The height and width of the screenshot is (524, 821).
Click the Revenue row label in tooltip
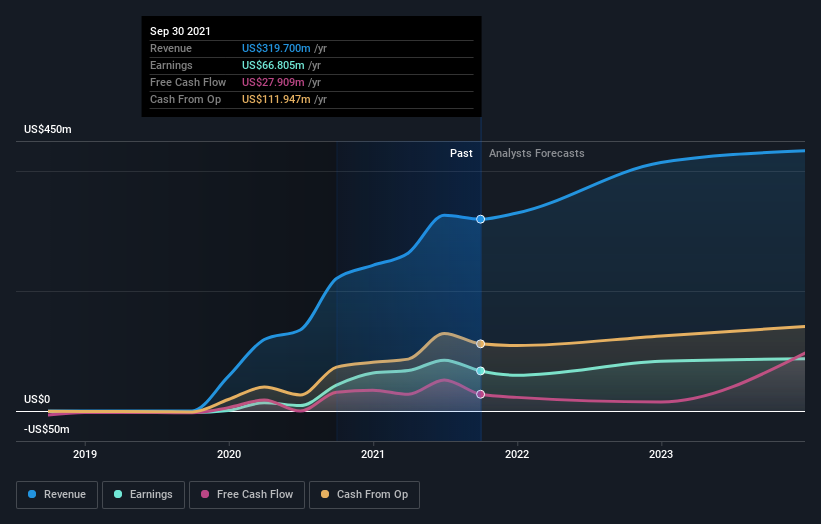point(171,48)
